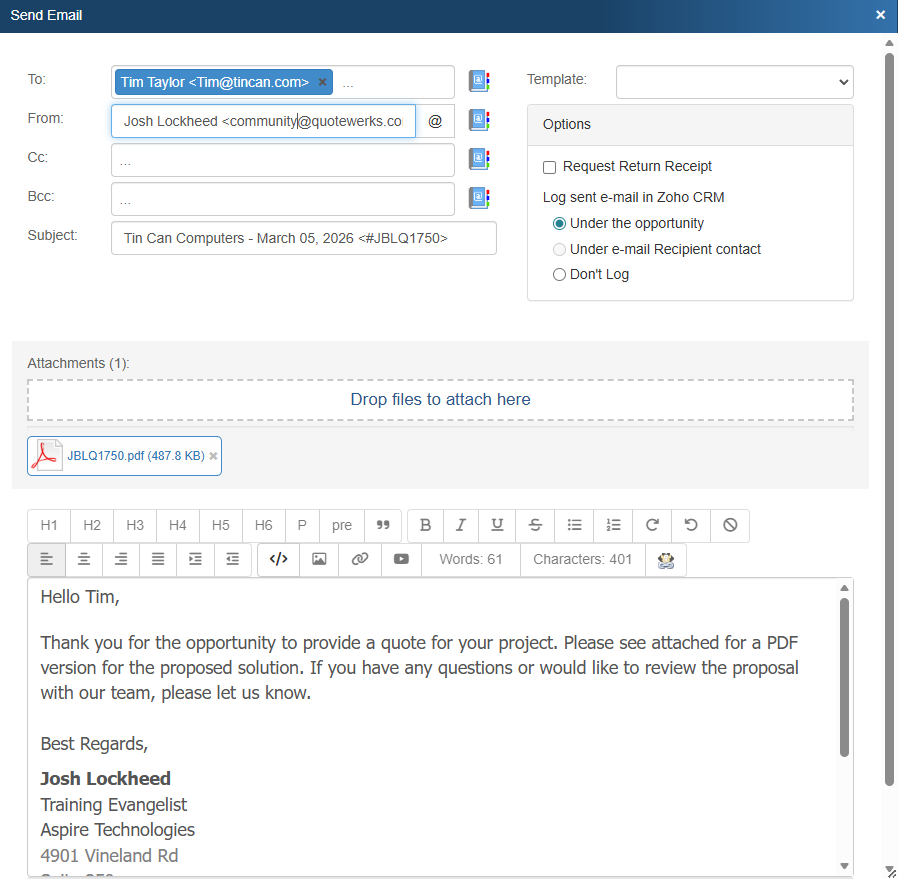Enable Request Return Receipt
This screenshot has height=879, width=898.
coord(549,167)
